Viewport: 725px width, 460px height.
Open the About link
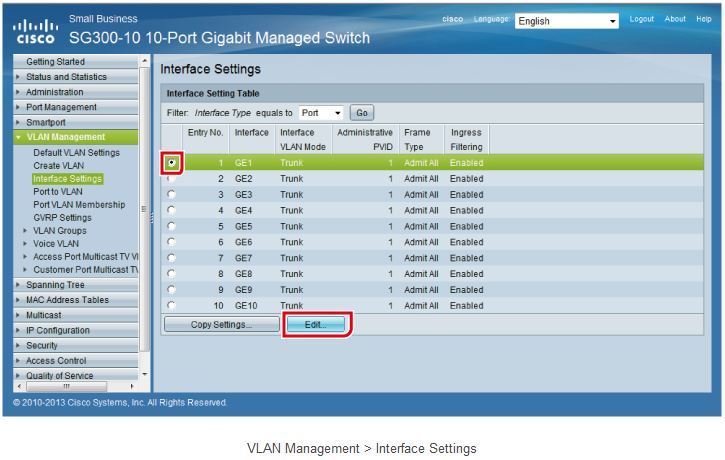click(675, 19)
